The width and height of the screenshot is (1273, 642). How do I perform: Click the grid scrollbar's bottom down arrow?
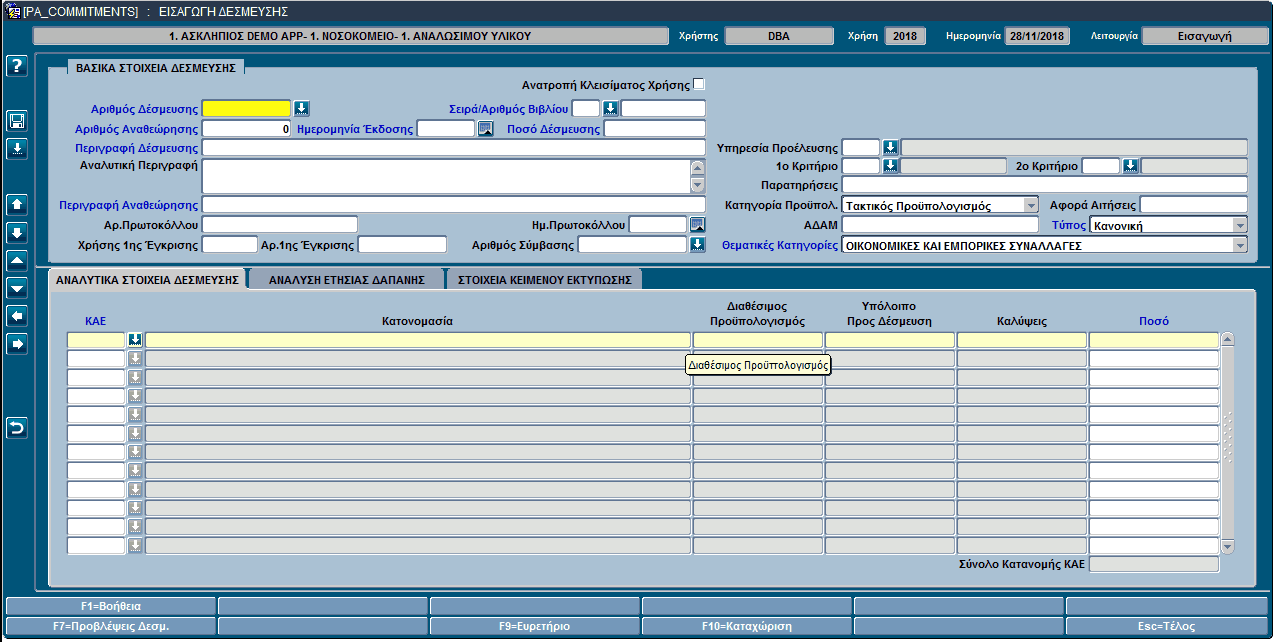(1228, 547)
